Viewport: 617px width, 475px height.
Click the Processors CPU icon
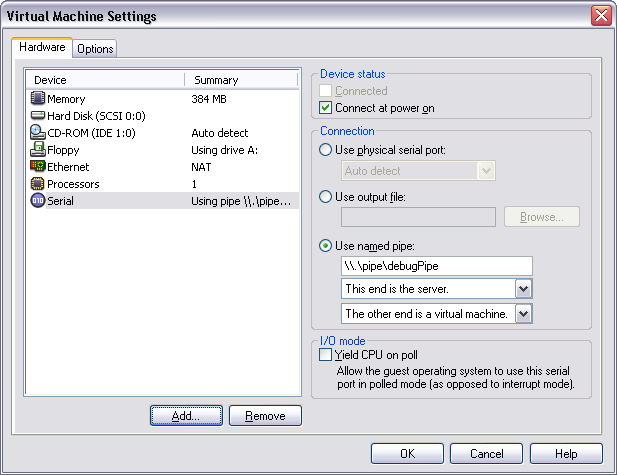coord(38,184)
